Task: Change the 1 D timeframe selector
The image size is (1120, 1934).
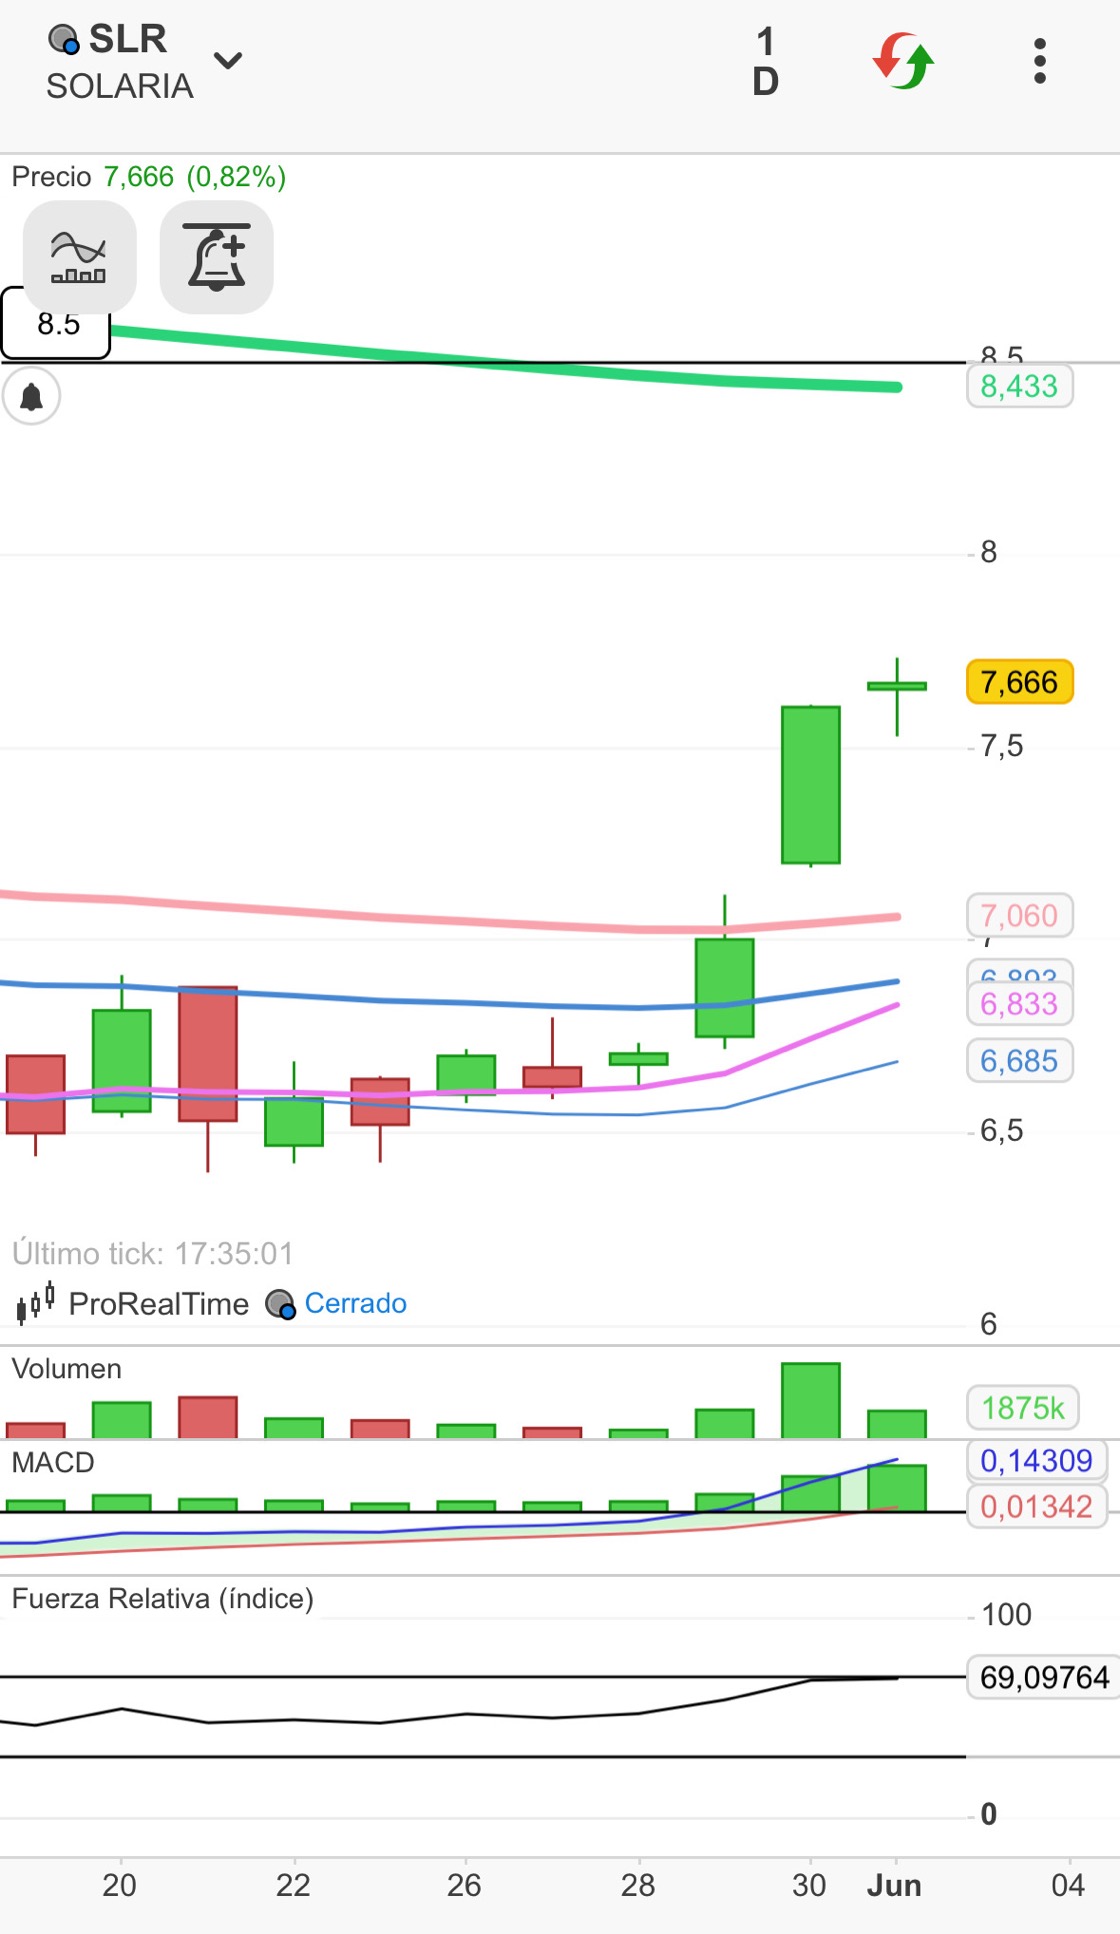Action: tap(765, 61)
